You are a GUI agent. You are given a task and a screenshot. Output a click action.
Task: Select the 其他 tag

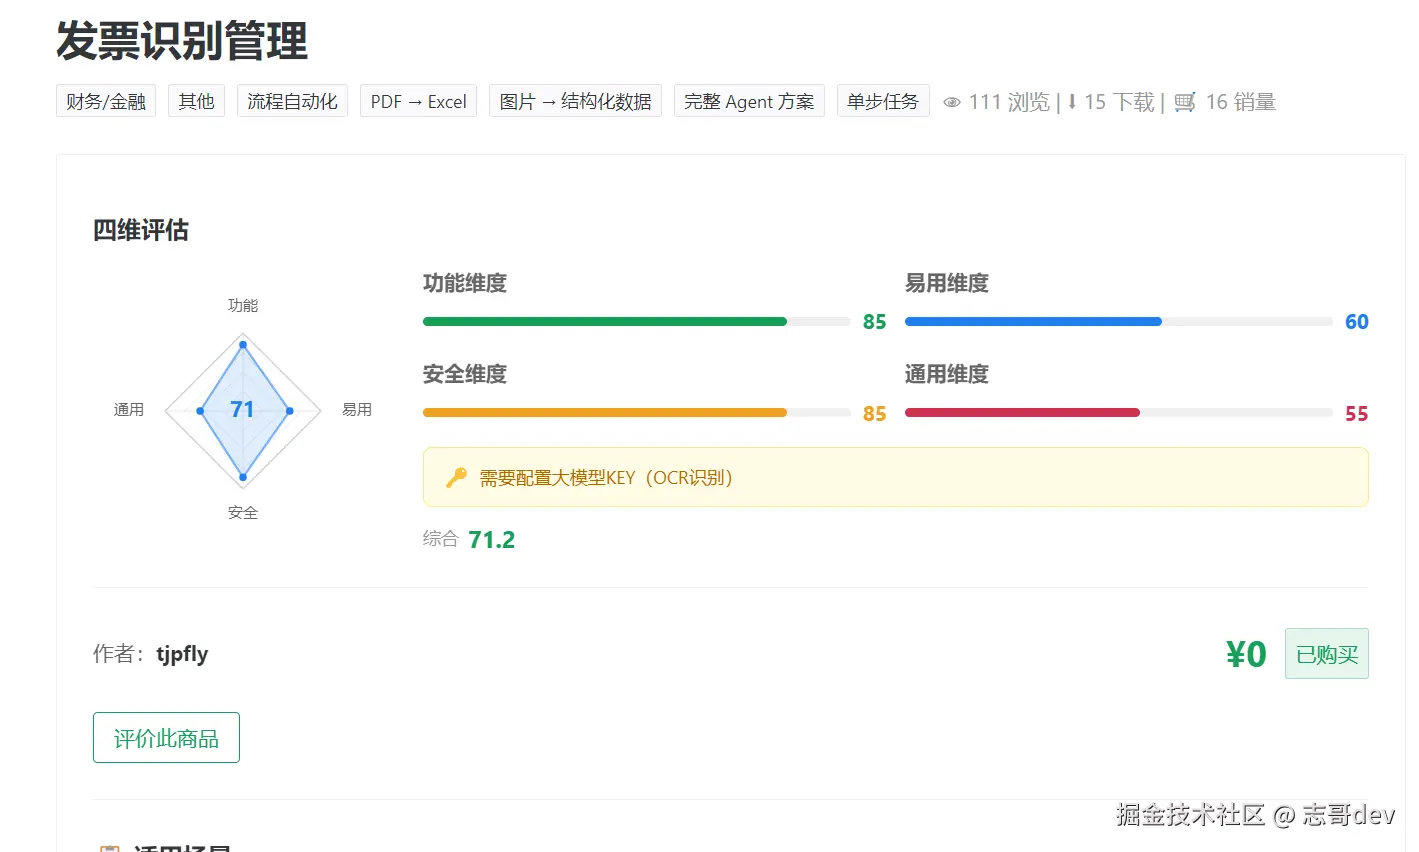click(196, 101)
